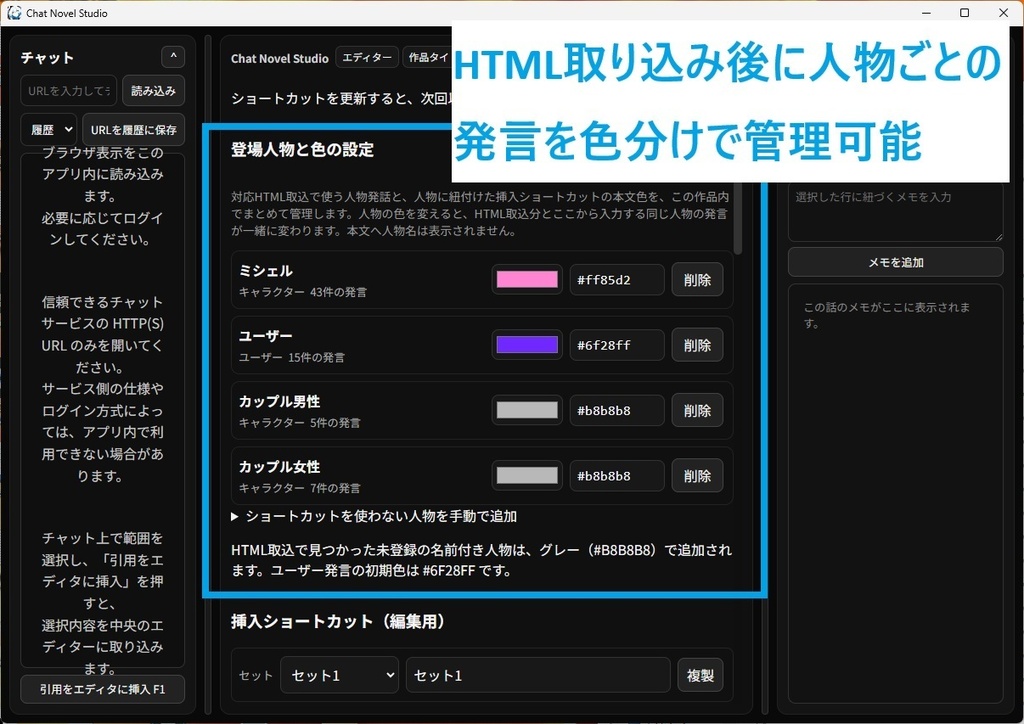Viewport: 1024px width, 724px height.
Task: Delete the ミシェル character
Action: 697,279
